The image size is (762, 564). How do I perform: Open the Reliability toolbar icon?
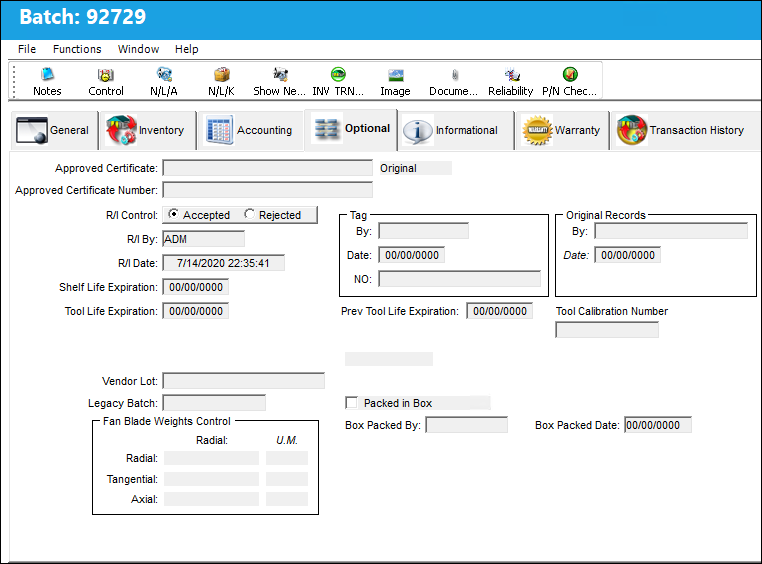(511, 81)
